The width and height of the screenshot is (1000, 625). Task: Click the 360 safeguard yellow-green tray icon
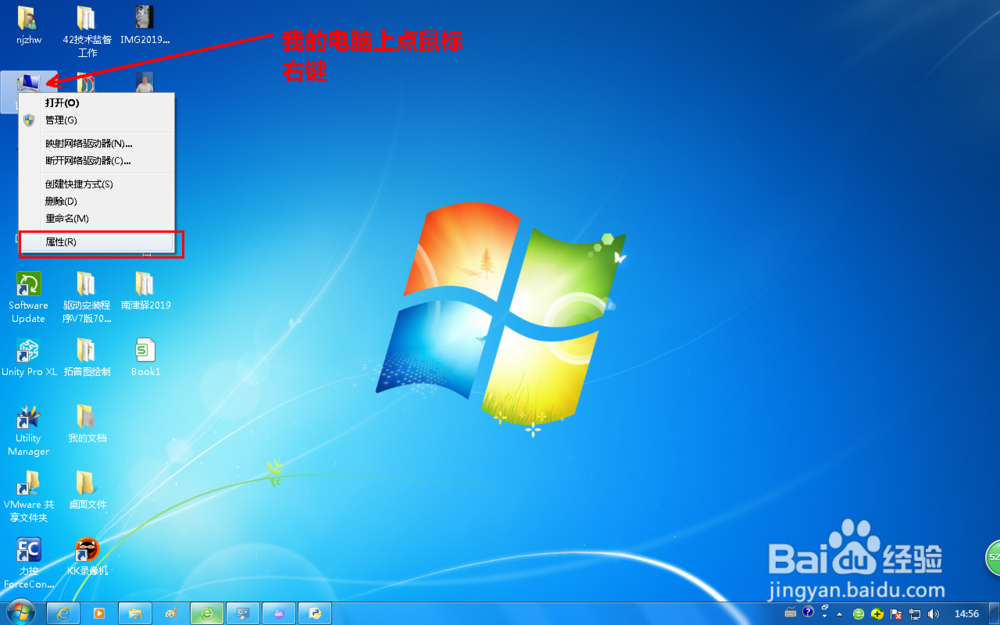click(878, 614)
